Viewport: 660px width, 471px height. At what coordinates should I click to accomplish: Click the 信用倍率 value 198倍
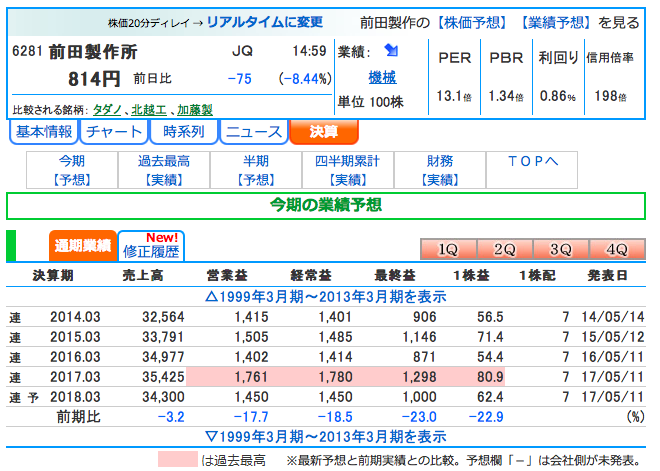[x=610, y=96]
